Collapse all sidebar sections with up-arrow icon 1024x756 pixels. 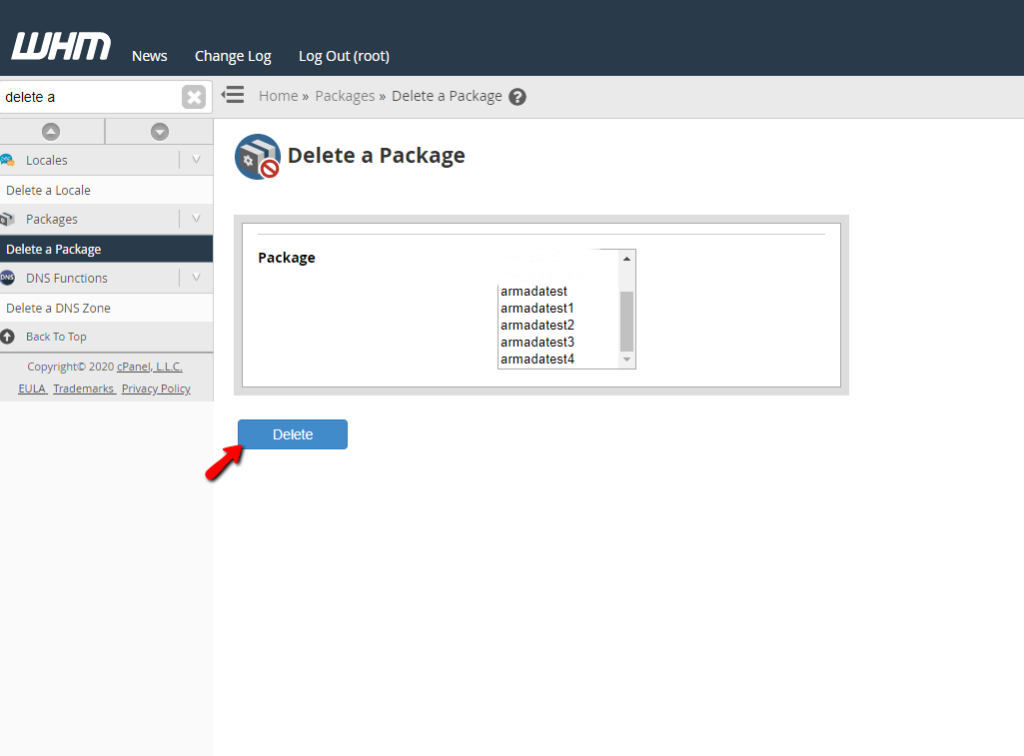pos(51,131)
